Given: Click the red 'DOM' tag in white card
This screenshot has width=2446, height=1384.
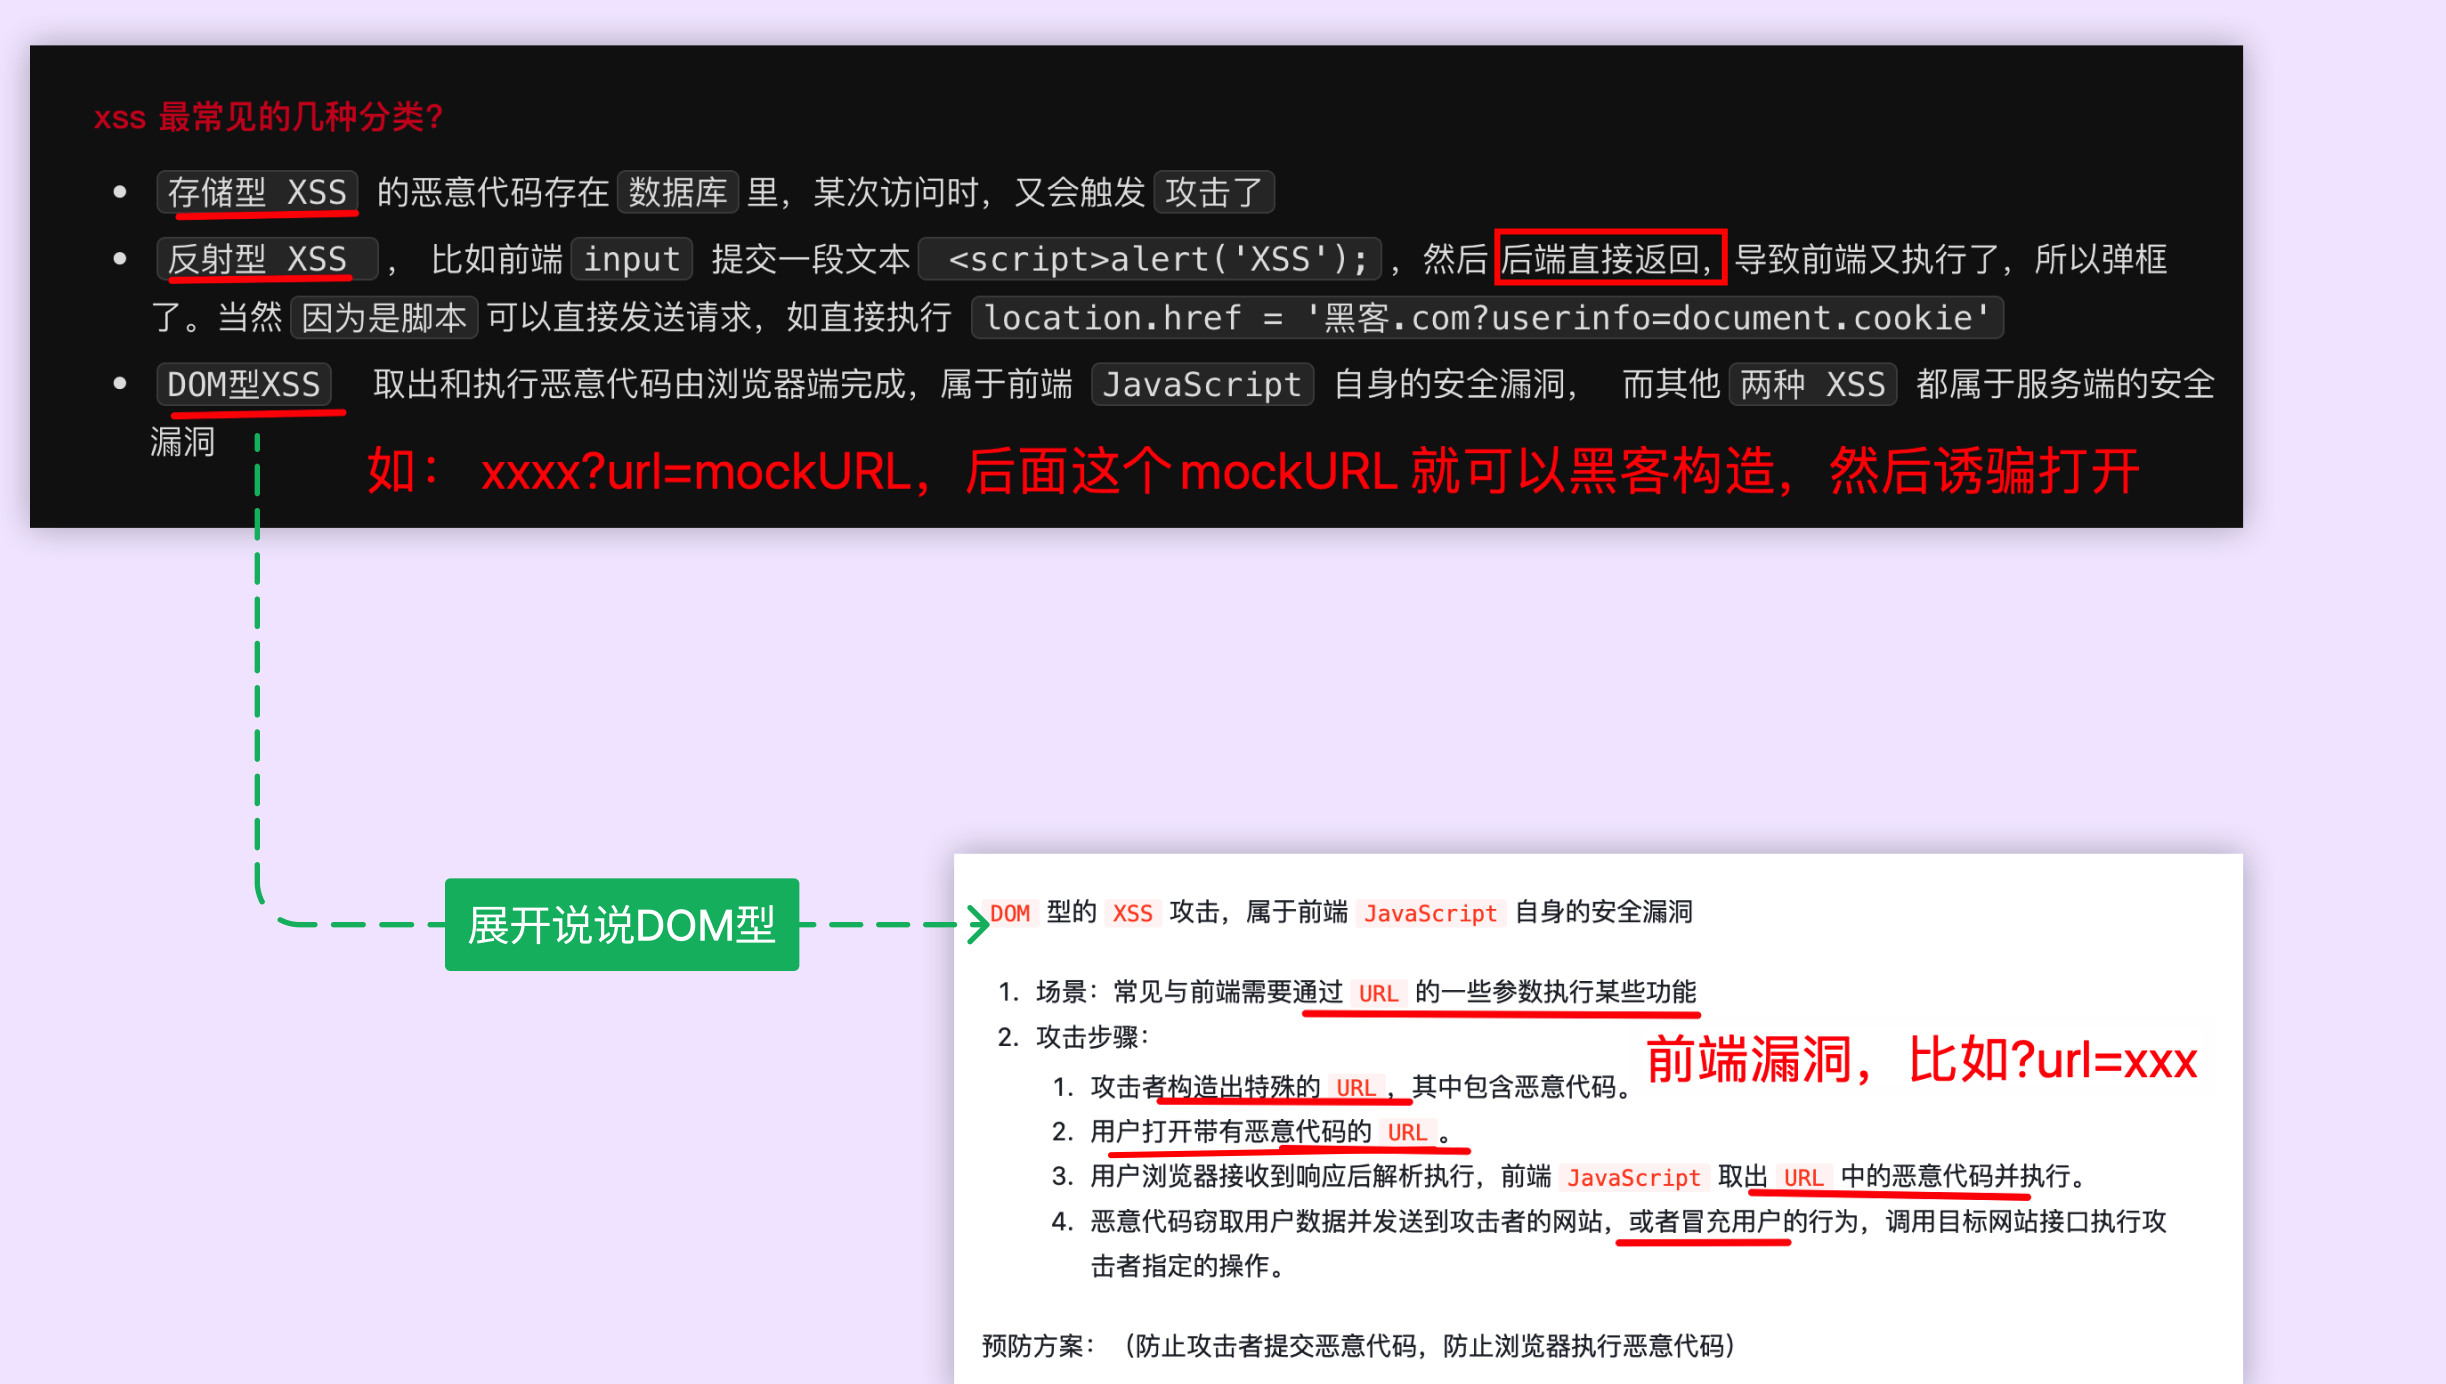Looking at the screenshot, I should (x=1010, y=913).
